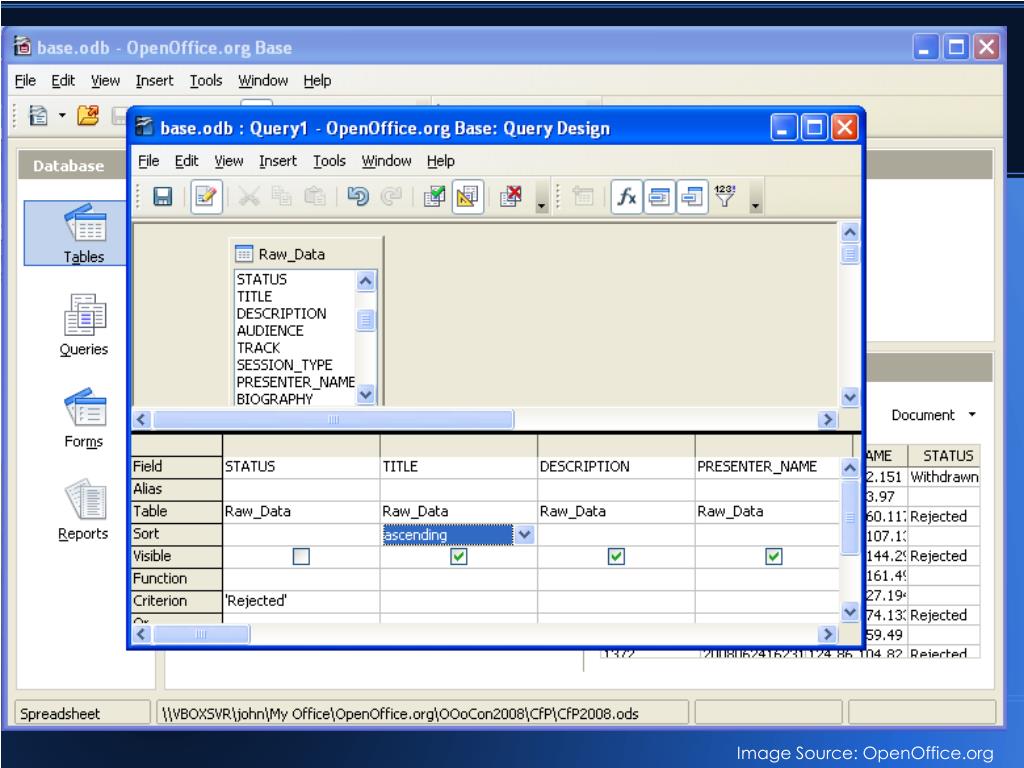The image size is (1024, 768).
Task: Select SESSION_TYPE in Raw_Data field list
Action: click(x=284, y=364)
